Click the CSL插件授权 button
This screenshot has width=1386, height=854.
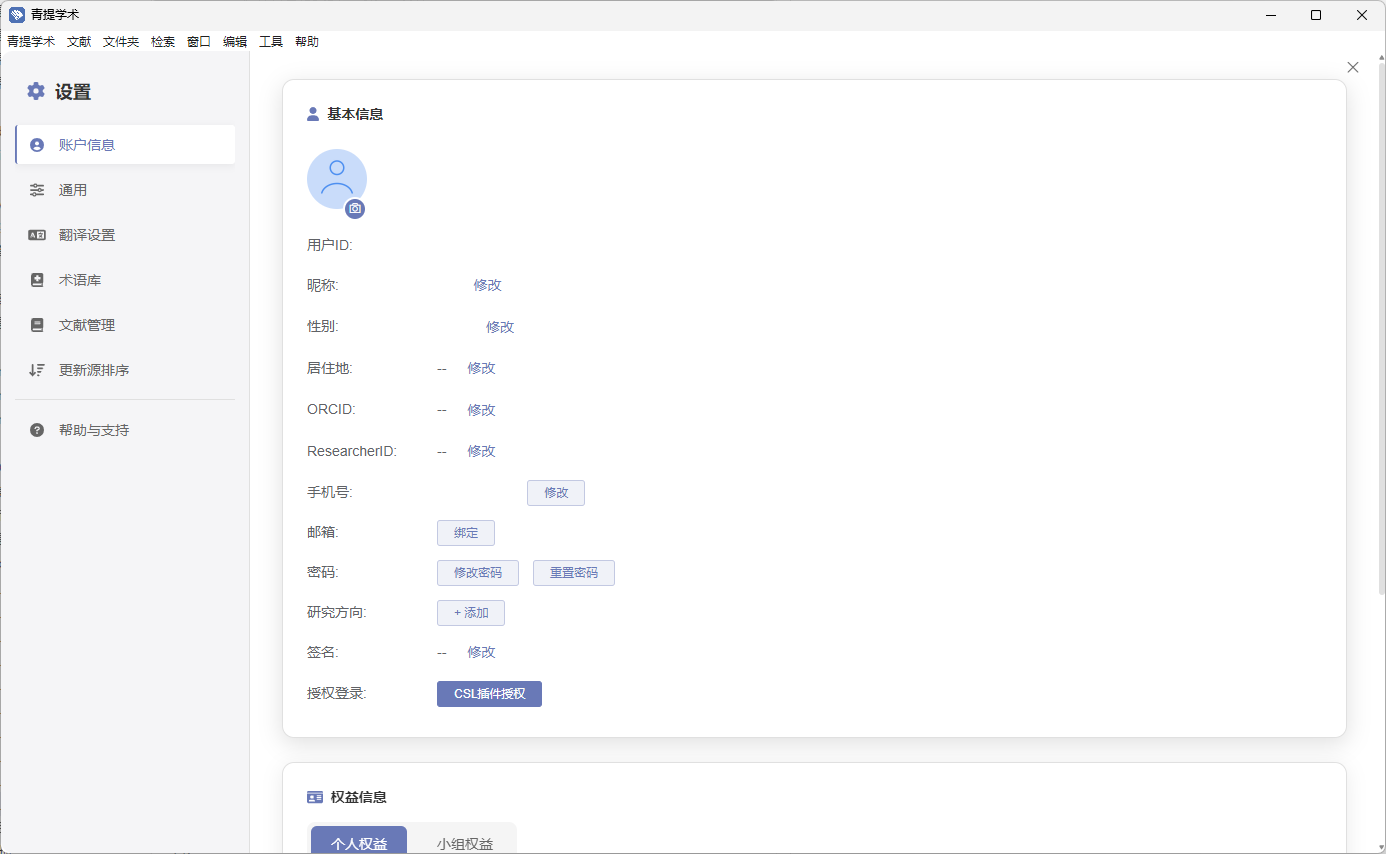pyautogui.click(x=489, y=694)
